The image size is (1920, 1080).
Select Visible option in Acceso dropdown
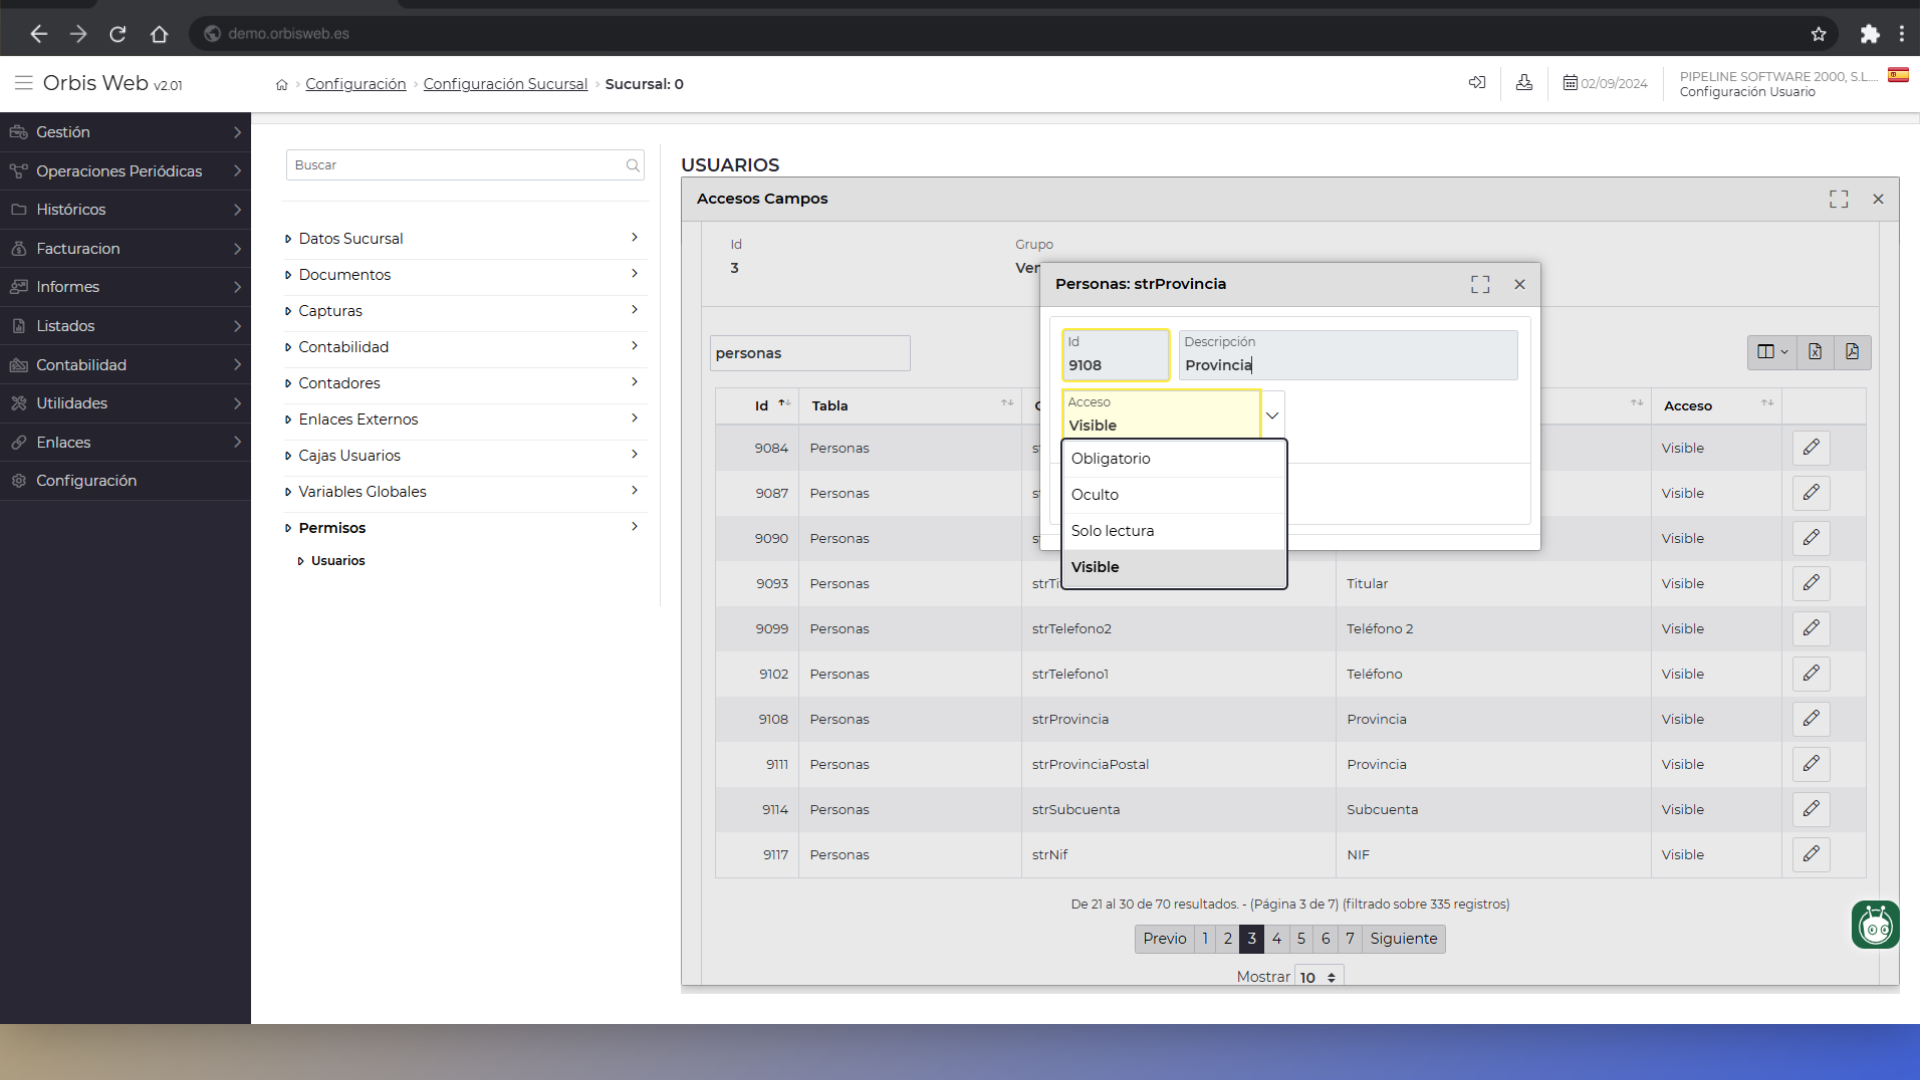(x=1173, y=567)
